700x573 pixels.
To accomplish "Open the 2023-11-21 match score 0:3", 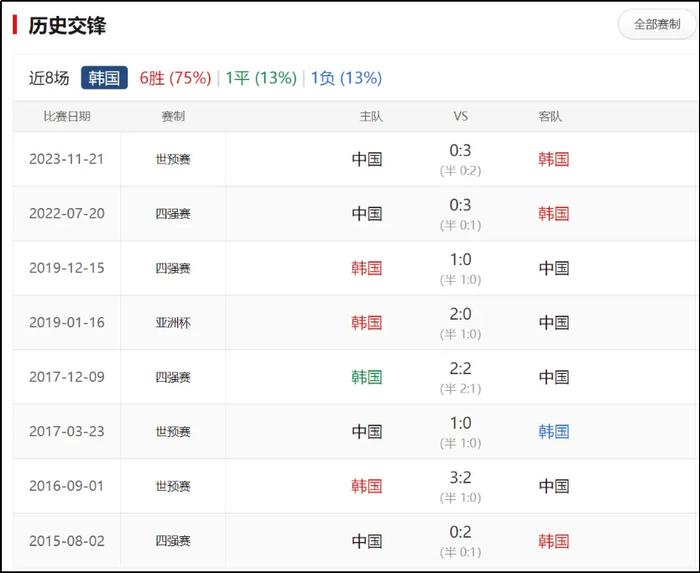I will click(x=460, y=150).
